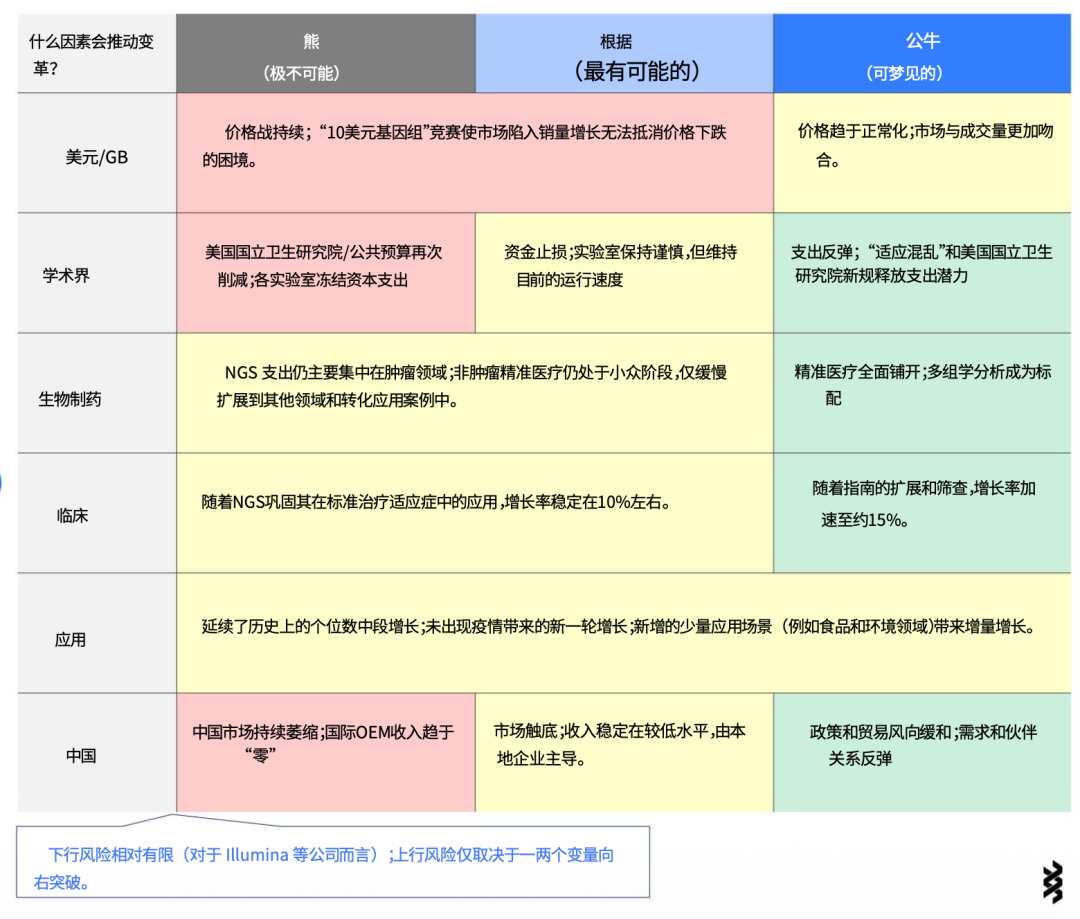Click the 什么因素会推动变革? header cell
This screenshot has height=919, width=1080.
coord(97,54)
